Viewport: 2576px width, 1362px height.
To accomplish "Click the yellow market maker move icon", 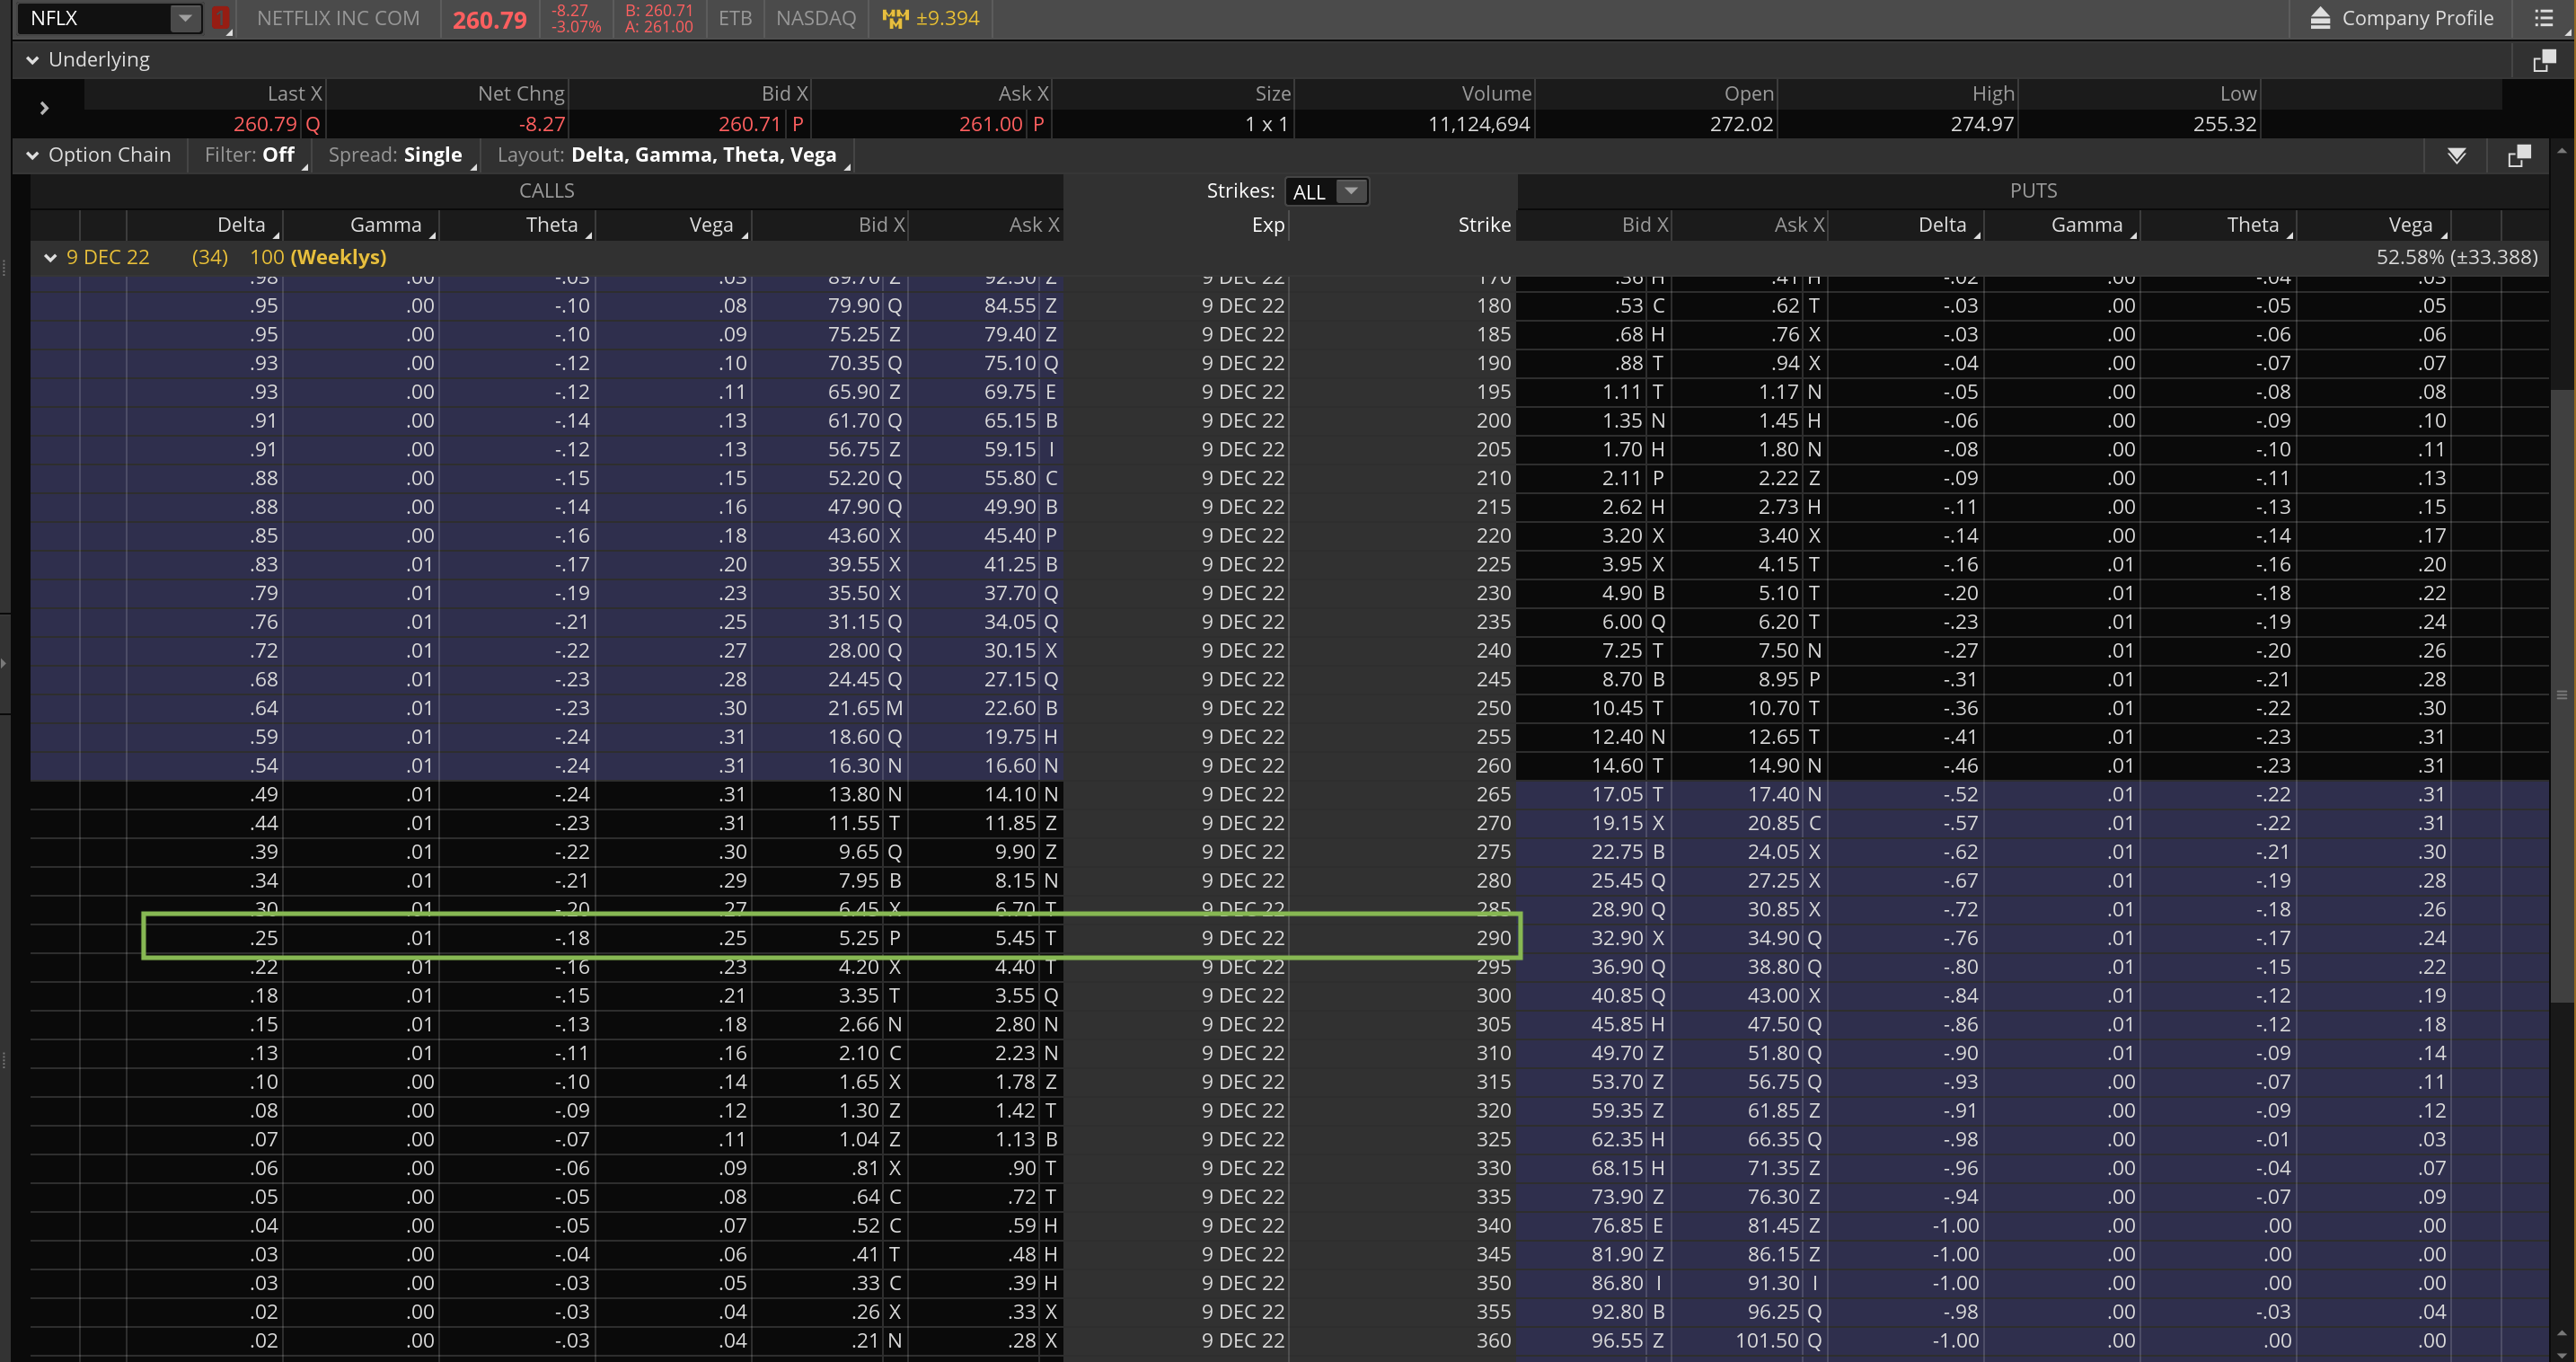I will [x=895, y=18].
